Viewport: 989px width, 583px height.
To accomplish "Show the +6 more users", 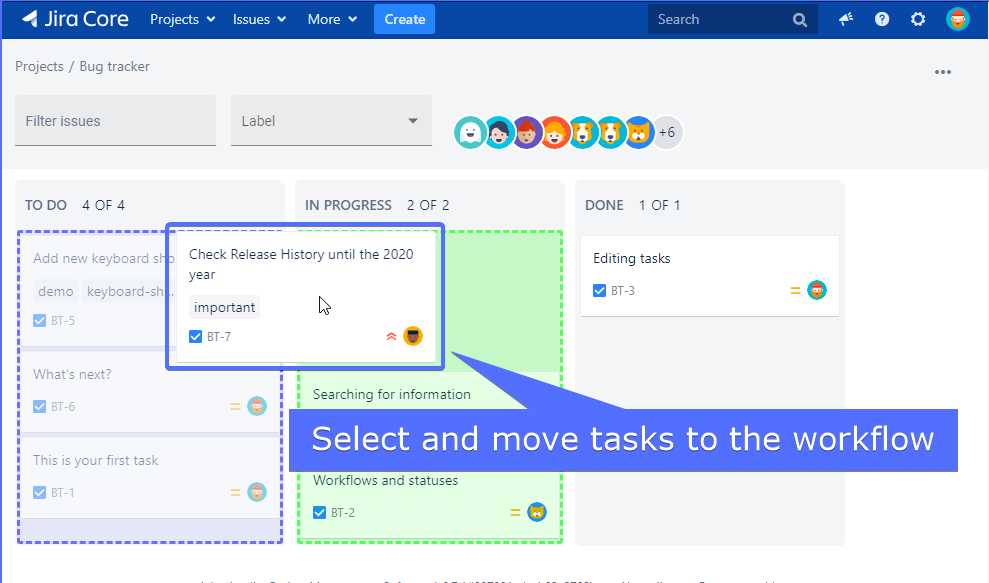I will (x=667, y=132).
